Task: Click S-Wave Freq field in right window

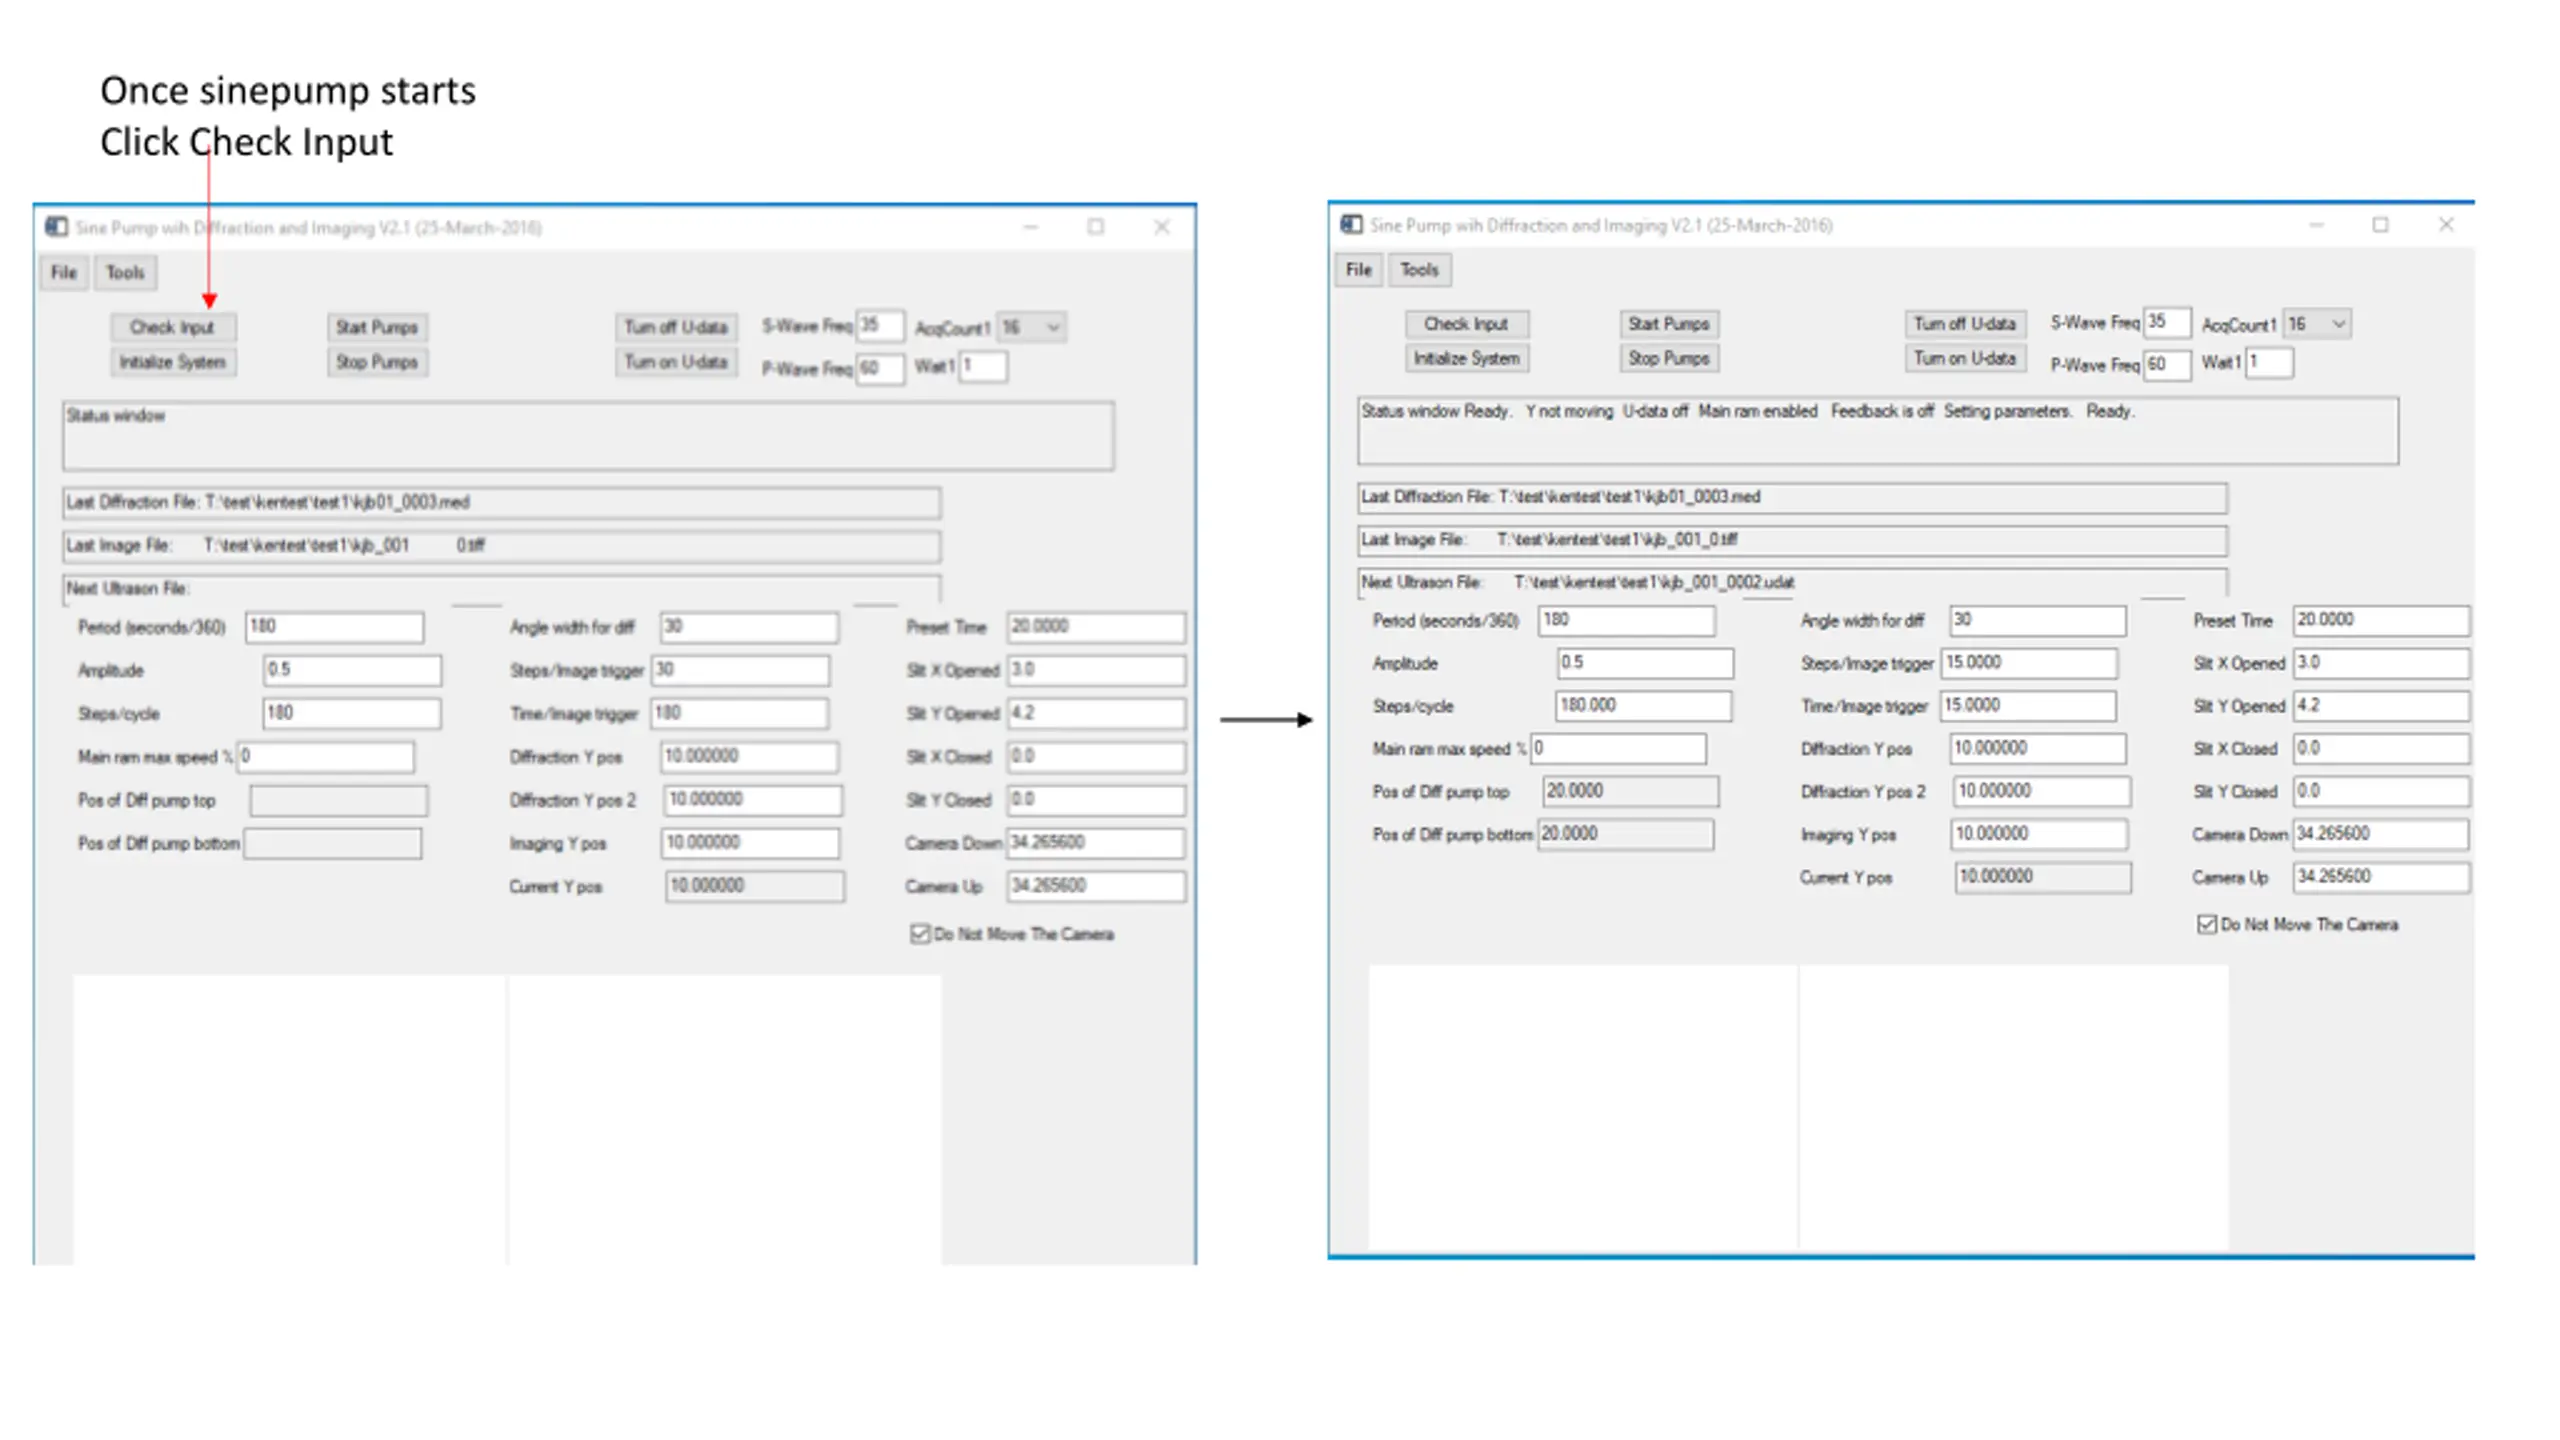Action: pos(2167,323)
